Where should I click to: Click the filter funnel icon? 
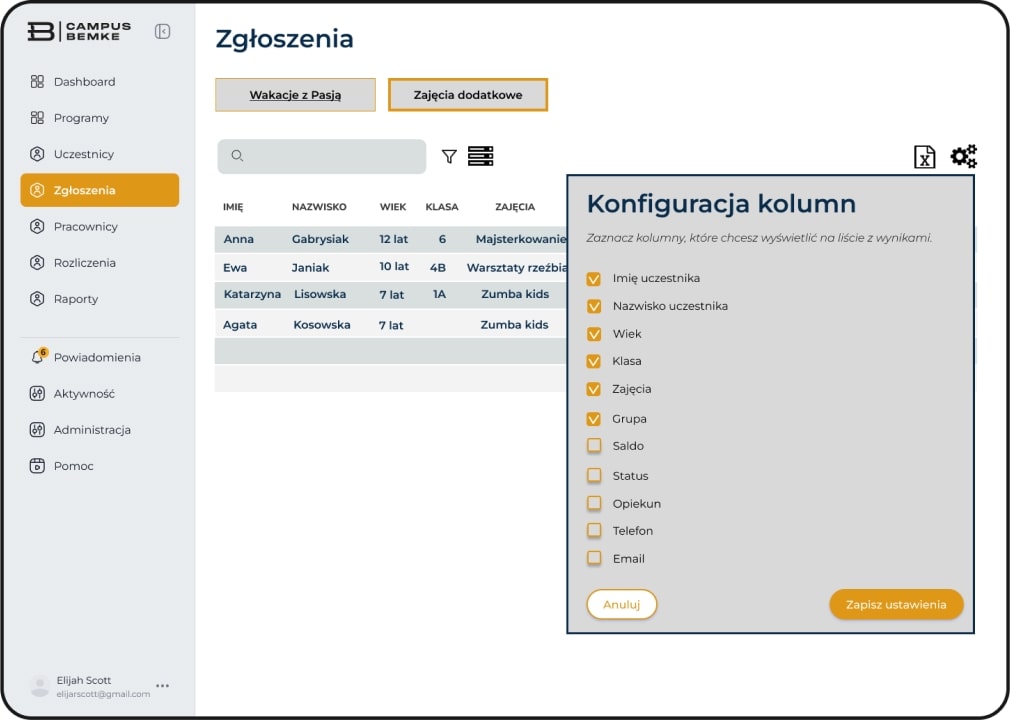(x=449, y=157)
